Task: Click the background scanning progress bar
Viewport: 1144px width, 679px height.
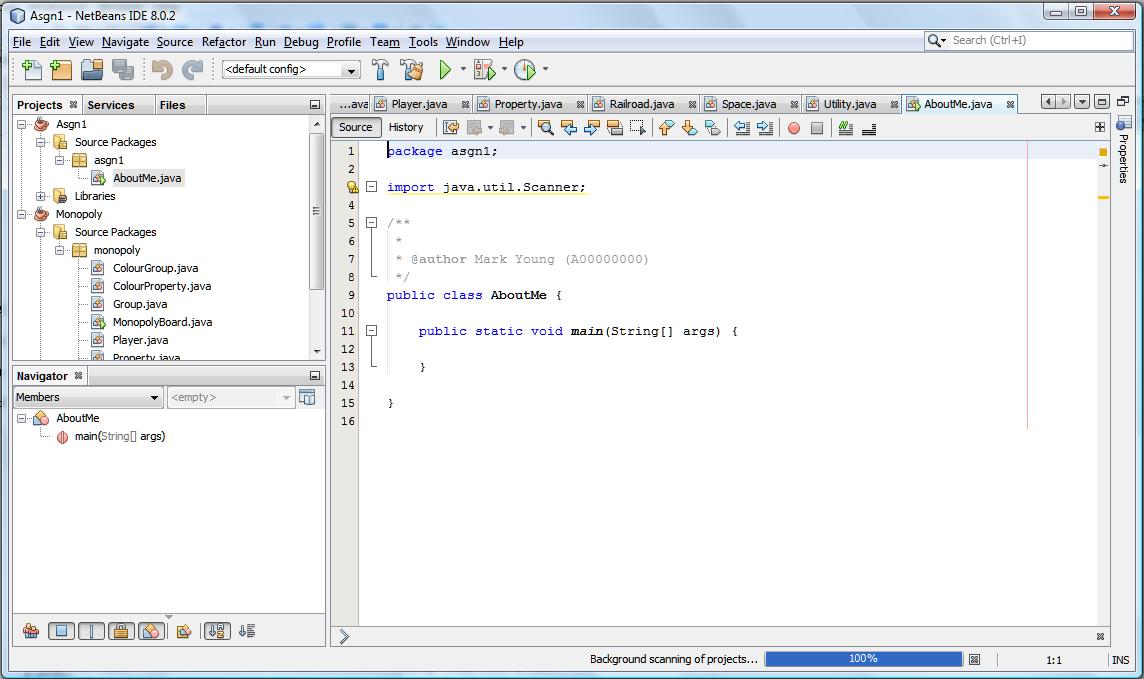Action: coord(865,659)
